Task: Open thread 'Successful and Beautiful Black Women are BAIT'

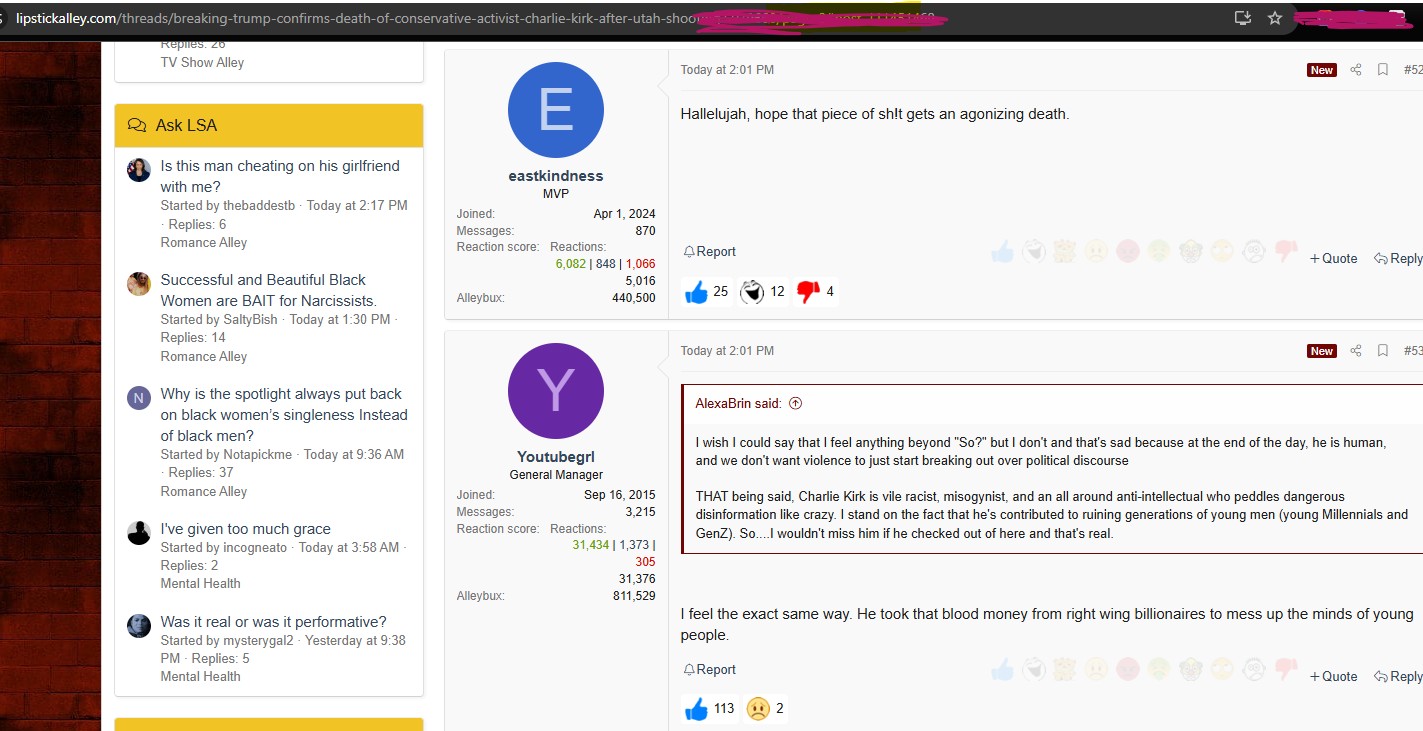Action: click(268, 290)
